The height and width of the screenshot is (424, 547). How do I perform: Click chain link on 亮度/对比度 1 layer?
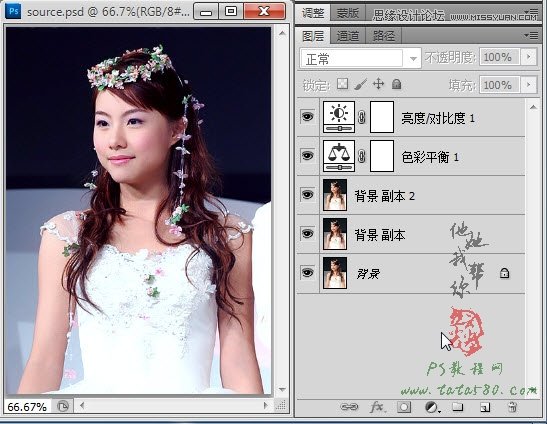pos(362,117)
